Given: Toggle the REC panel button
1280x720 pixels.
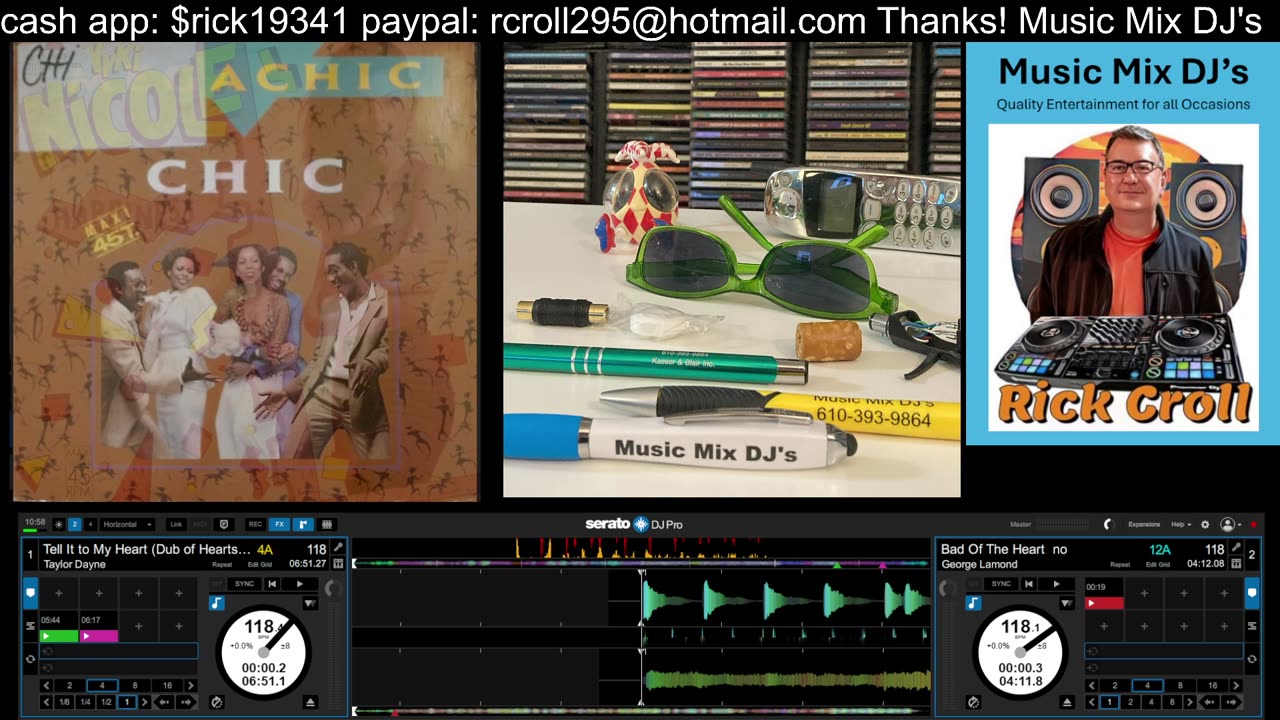Looking at the screenshot, I should pyautogui.click(x=255, y=524).
